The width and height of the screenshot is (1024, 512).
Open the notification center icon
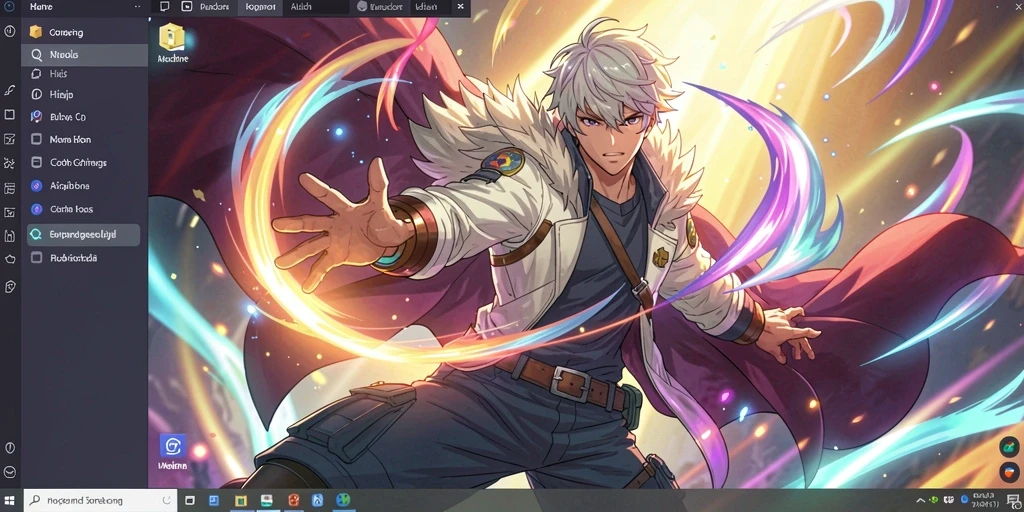click(1013, 501)
